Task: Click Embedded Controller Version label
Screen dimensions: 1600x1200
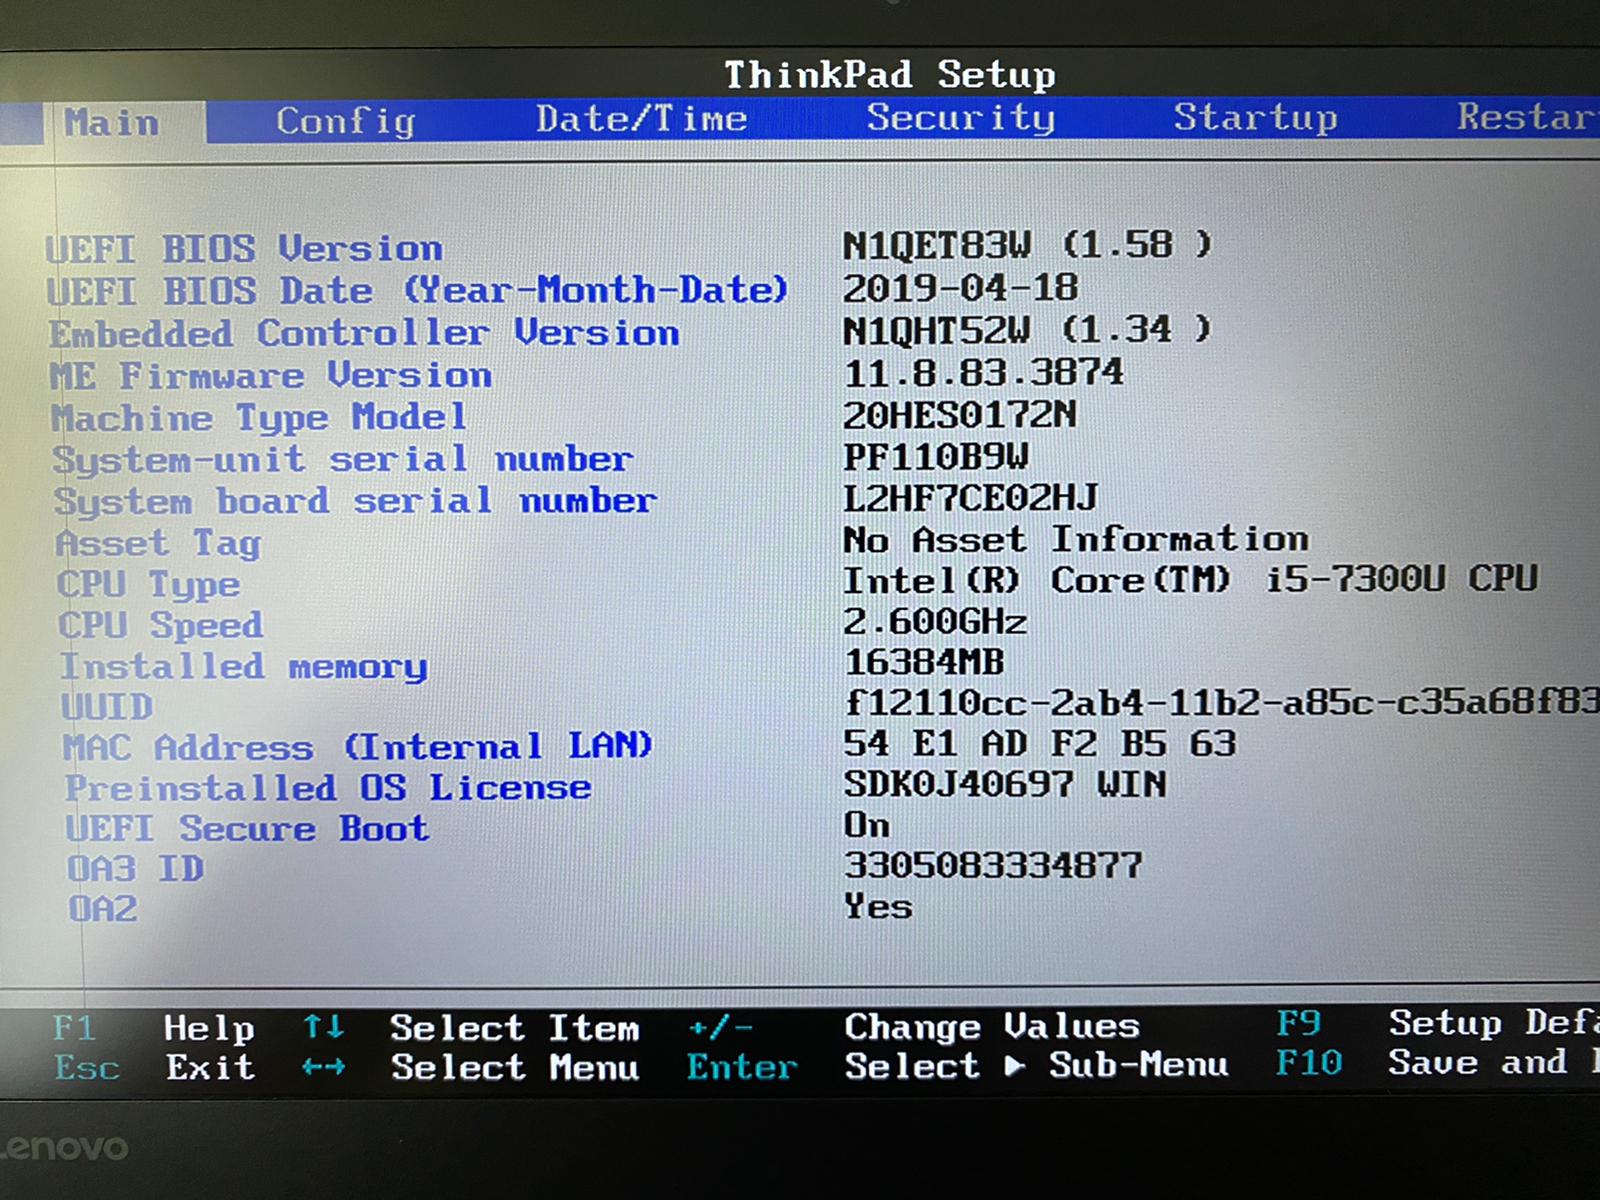Action: click(x=364, y=333)
